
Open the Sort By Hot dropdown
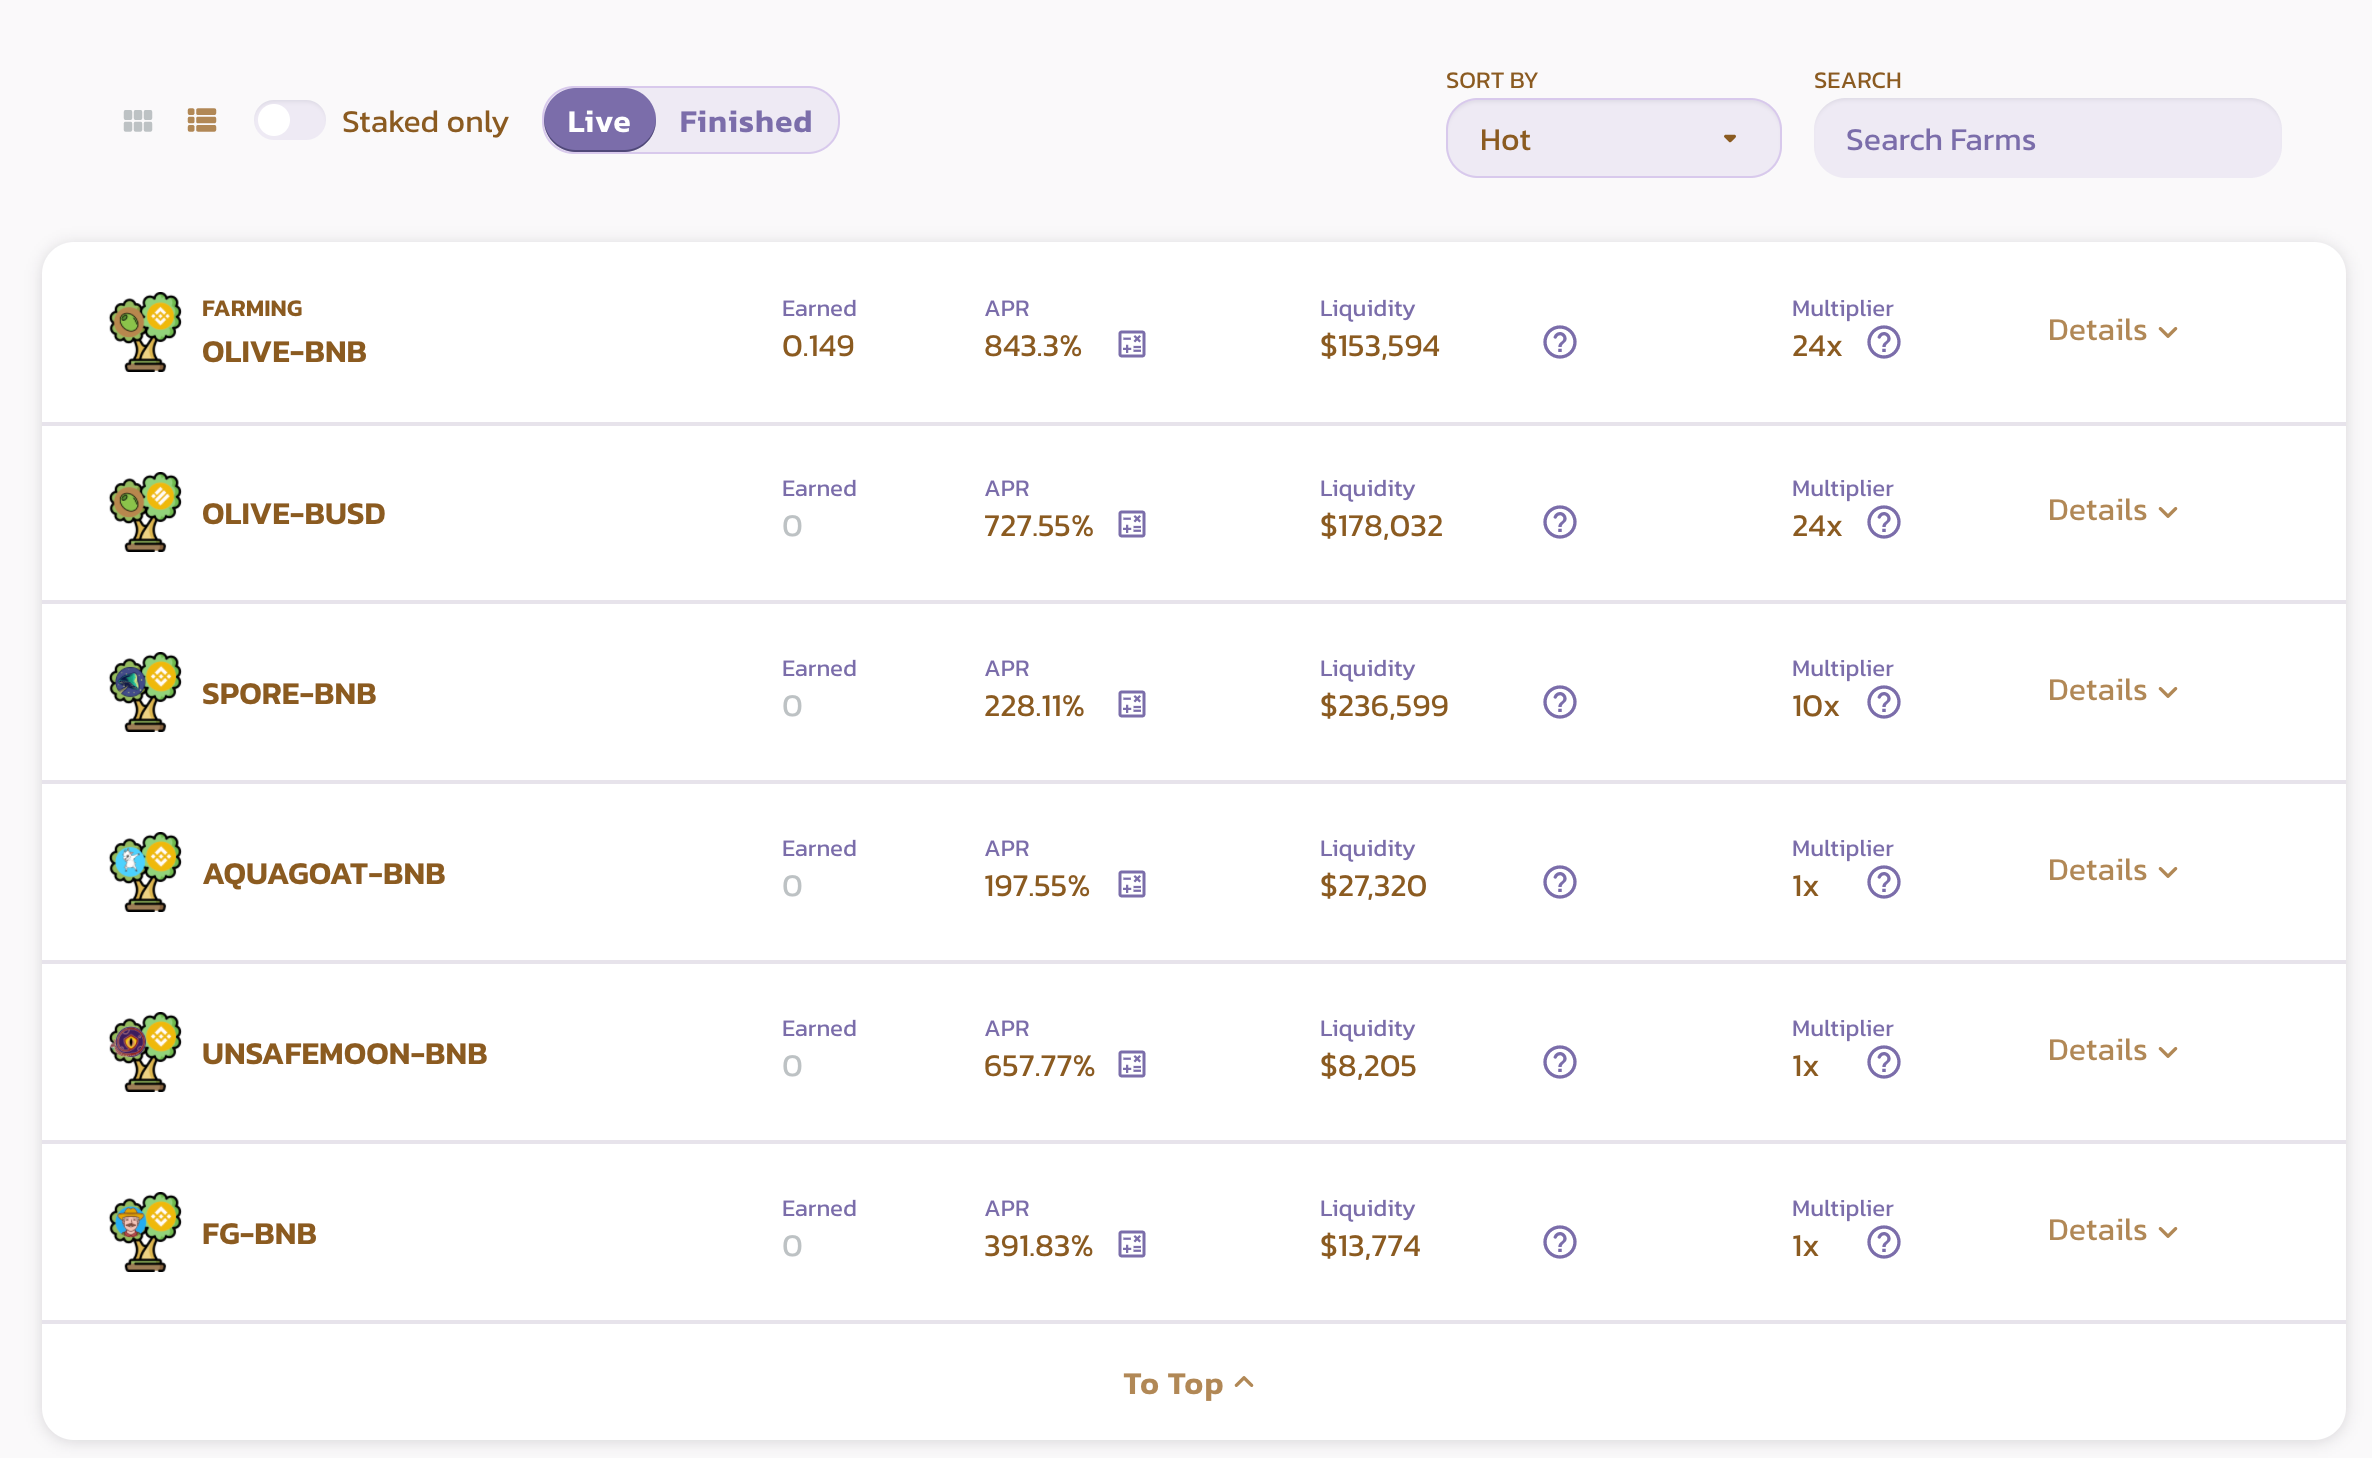(1612, 139)
